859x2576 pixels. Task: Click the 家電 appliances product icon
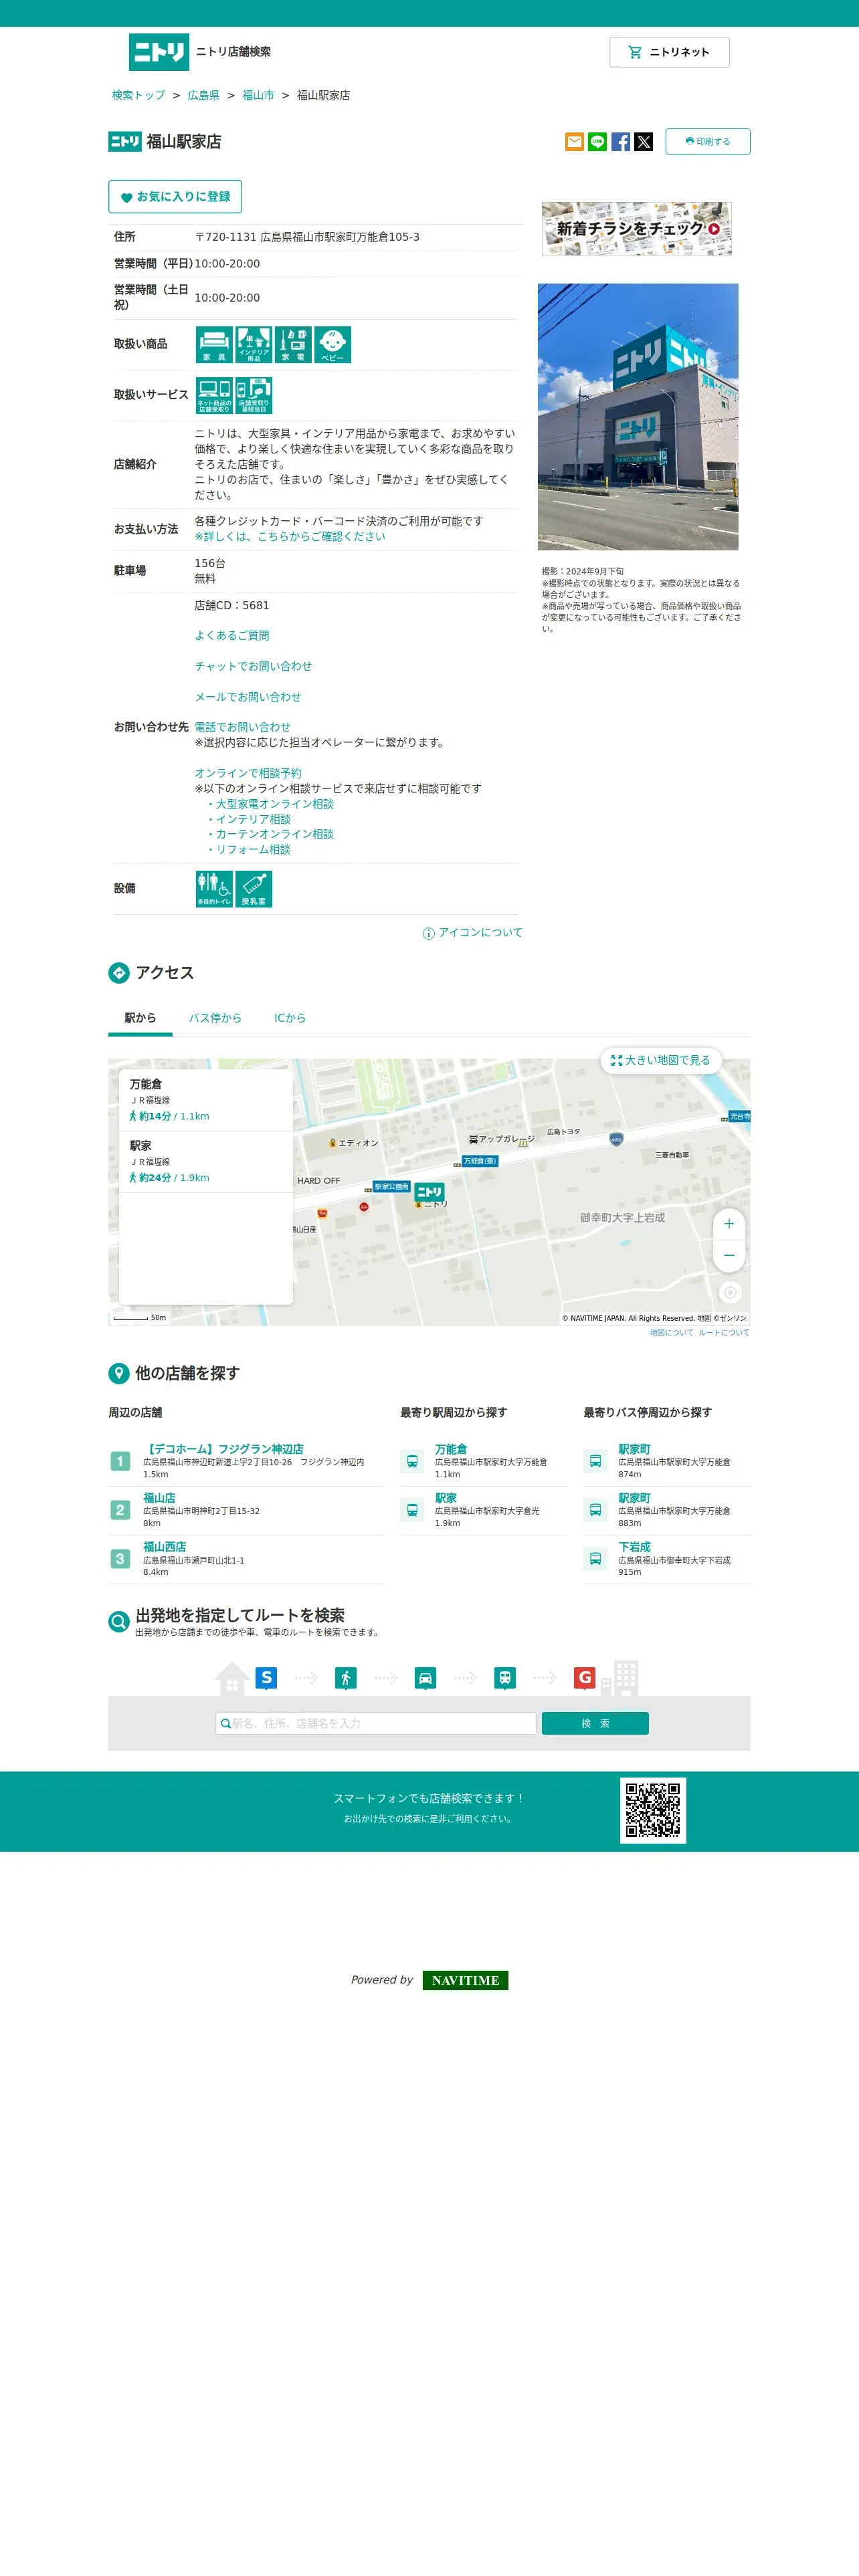tap(293, 345)
